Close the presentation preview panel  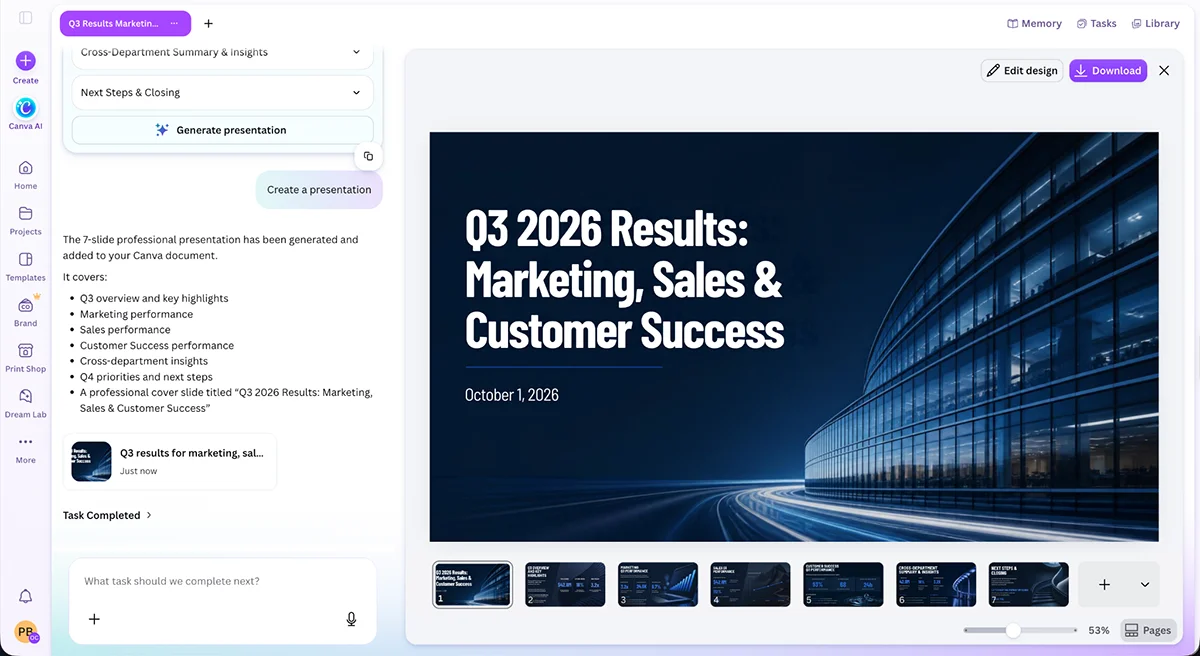1164,70
